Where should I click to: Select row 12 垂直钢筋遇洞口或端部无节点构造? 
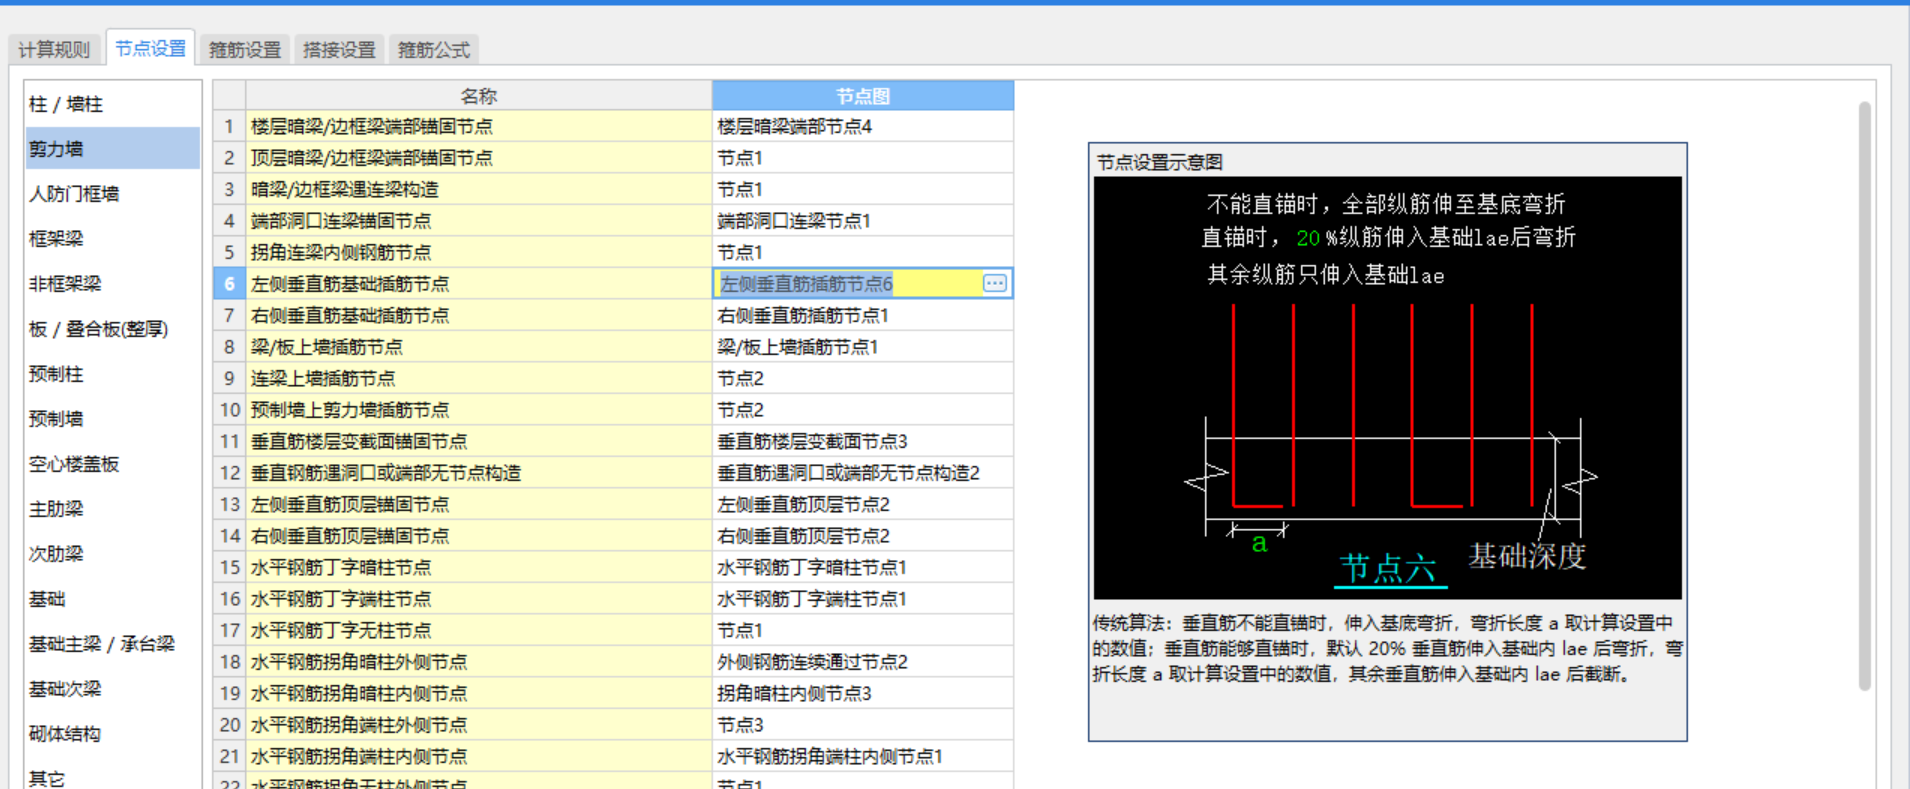(x=479, y=473)
